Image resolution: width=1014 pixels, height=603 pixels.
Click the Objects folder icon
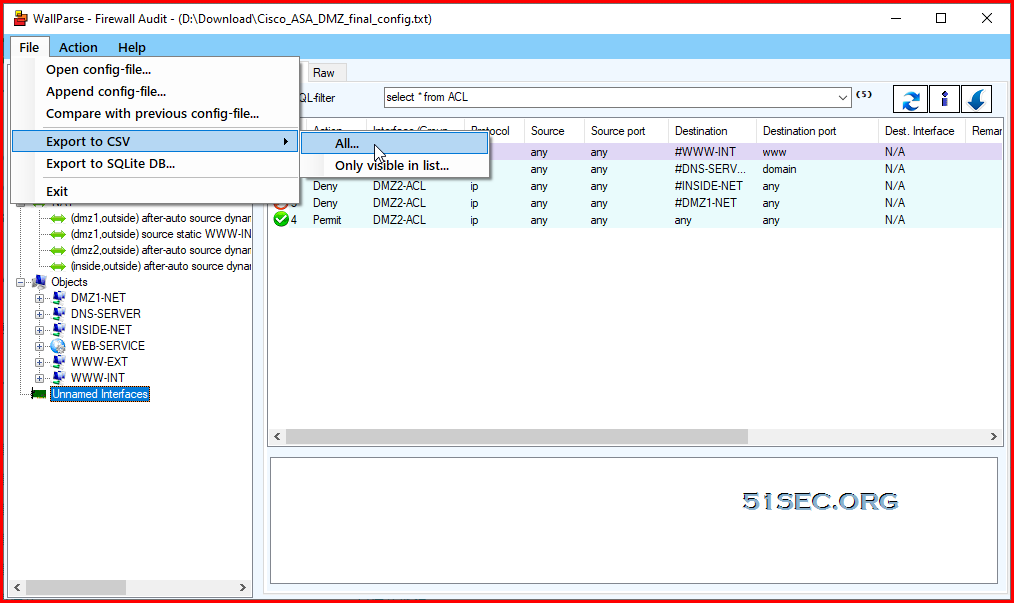pyautogui.click(x=39, y=281)
